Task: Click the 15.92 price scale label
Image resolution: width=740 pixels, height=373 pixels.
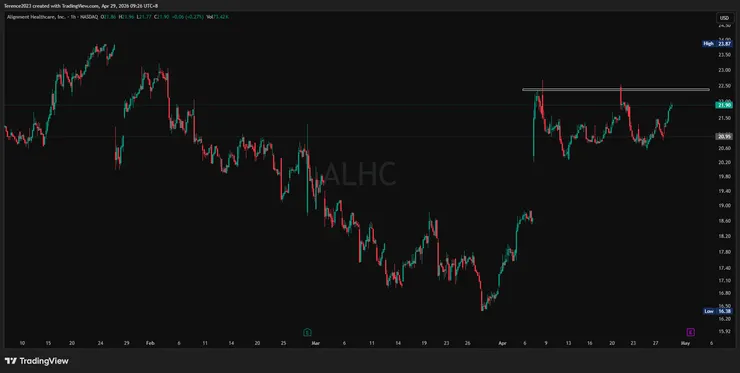Action: tap(724, 331)
